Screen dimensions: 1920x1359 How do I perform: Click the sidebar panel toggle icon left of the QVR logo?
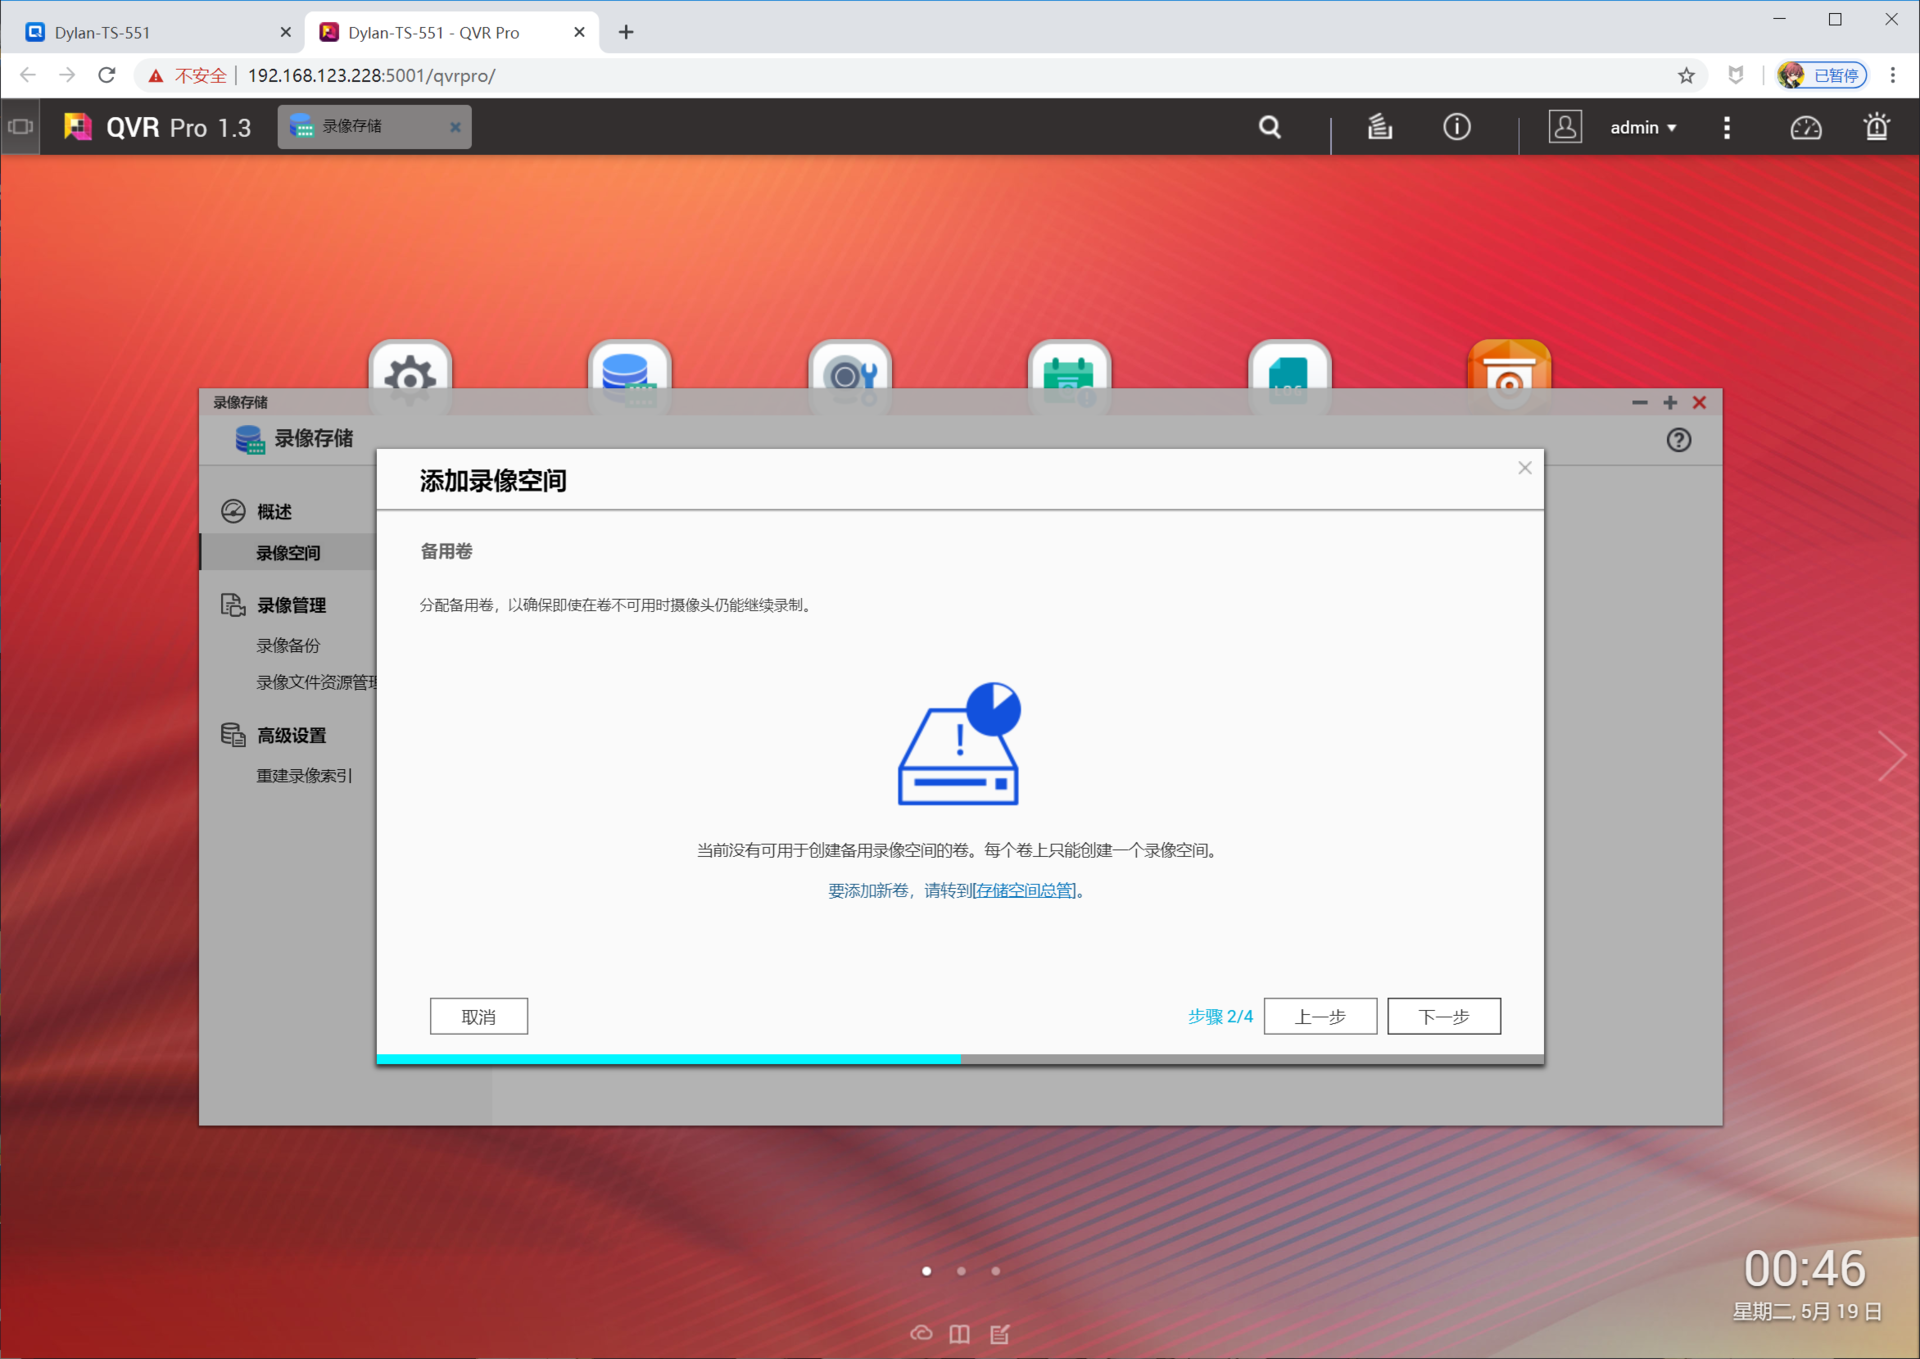(x=20, y=127)
